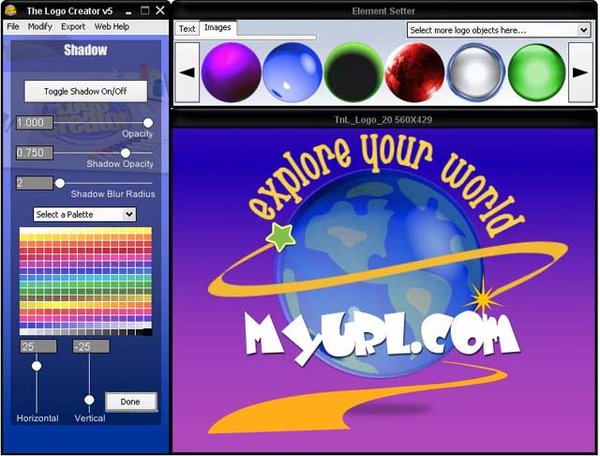Select the purple sphere image
Image resolution: width=600 pixels, height=456 pixels.
(x=231, y=72)
